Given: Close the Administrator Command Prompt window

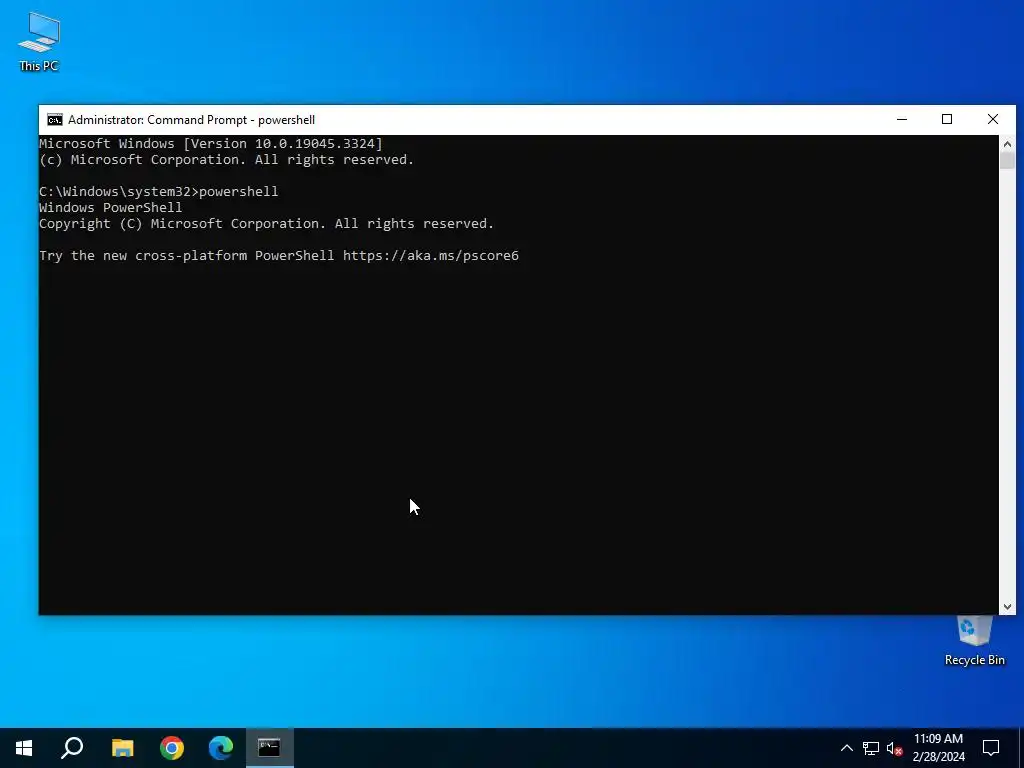Looking at the screenshot, I should pos(993,120).
